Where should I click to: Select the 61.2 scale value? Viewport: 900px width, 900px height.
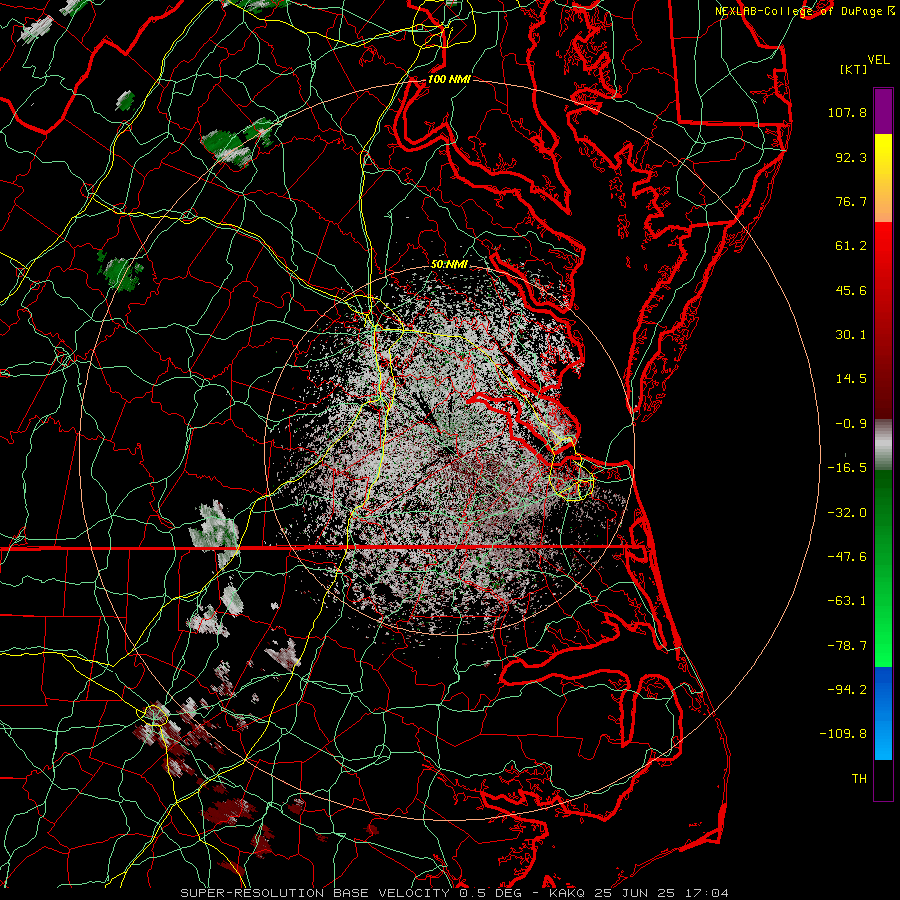coord(851,246)
